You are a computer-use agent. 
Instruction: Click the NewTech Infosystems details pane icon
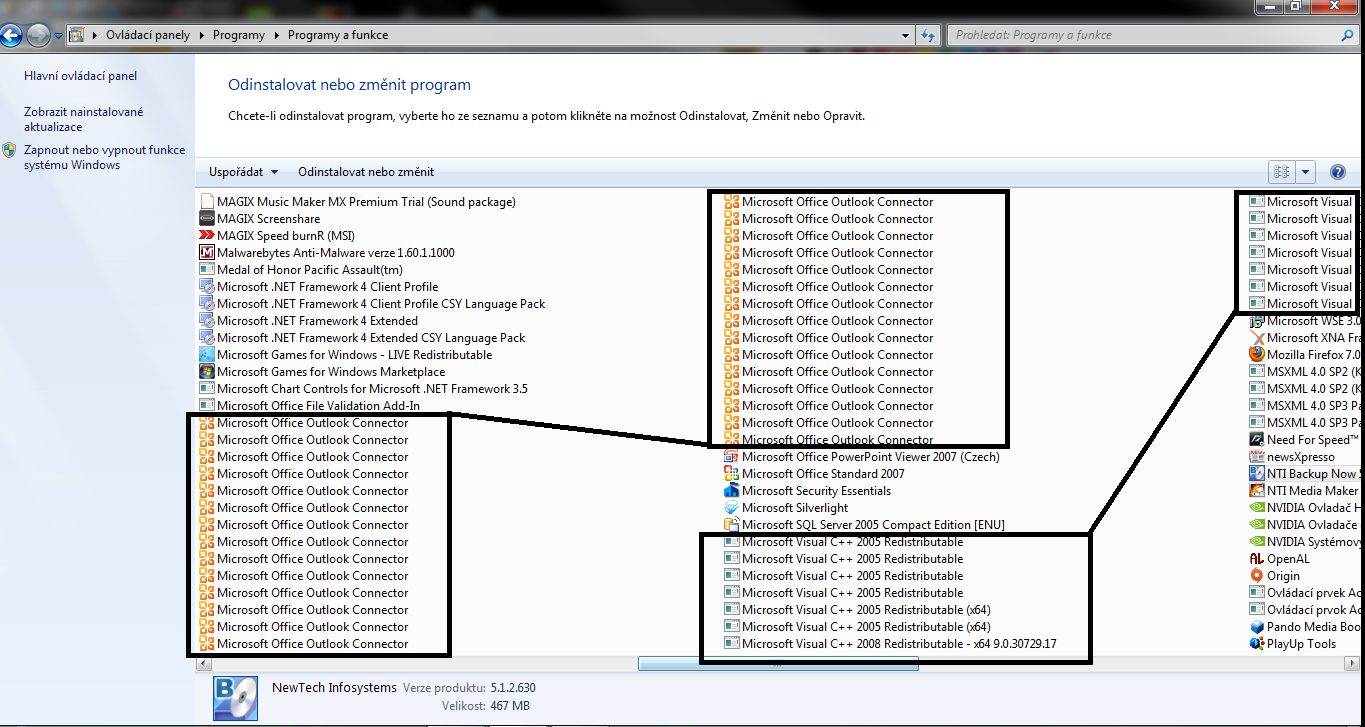click(x=235, y=698)
